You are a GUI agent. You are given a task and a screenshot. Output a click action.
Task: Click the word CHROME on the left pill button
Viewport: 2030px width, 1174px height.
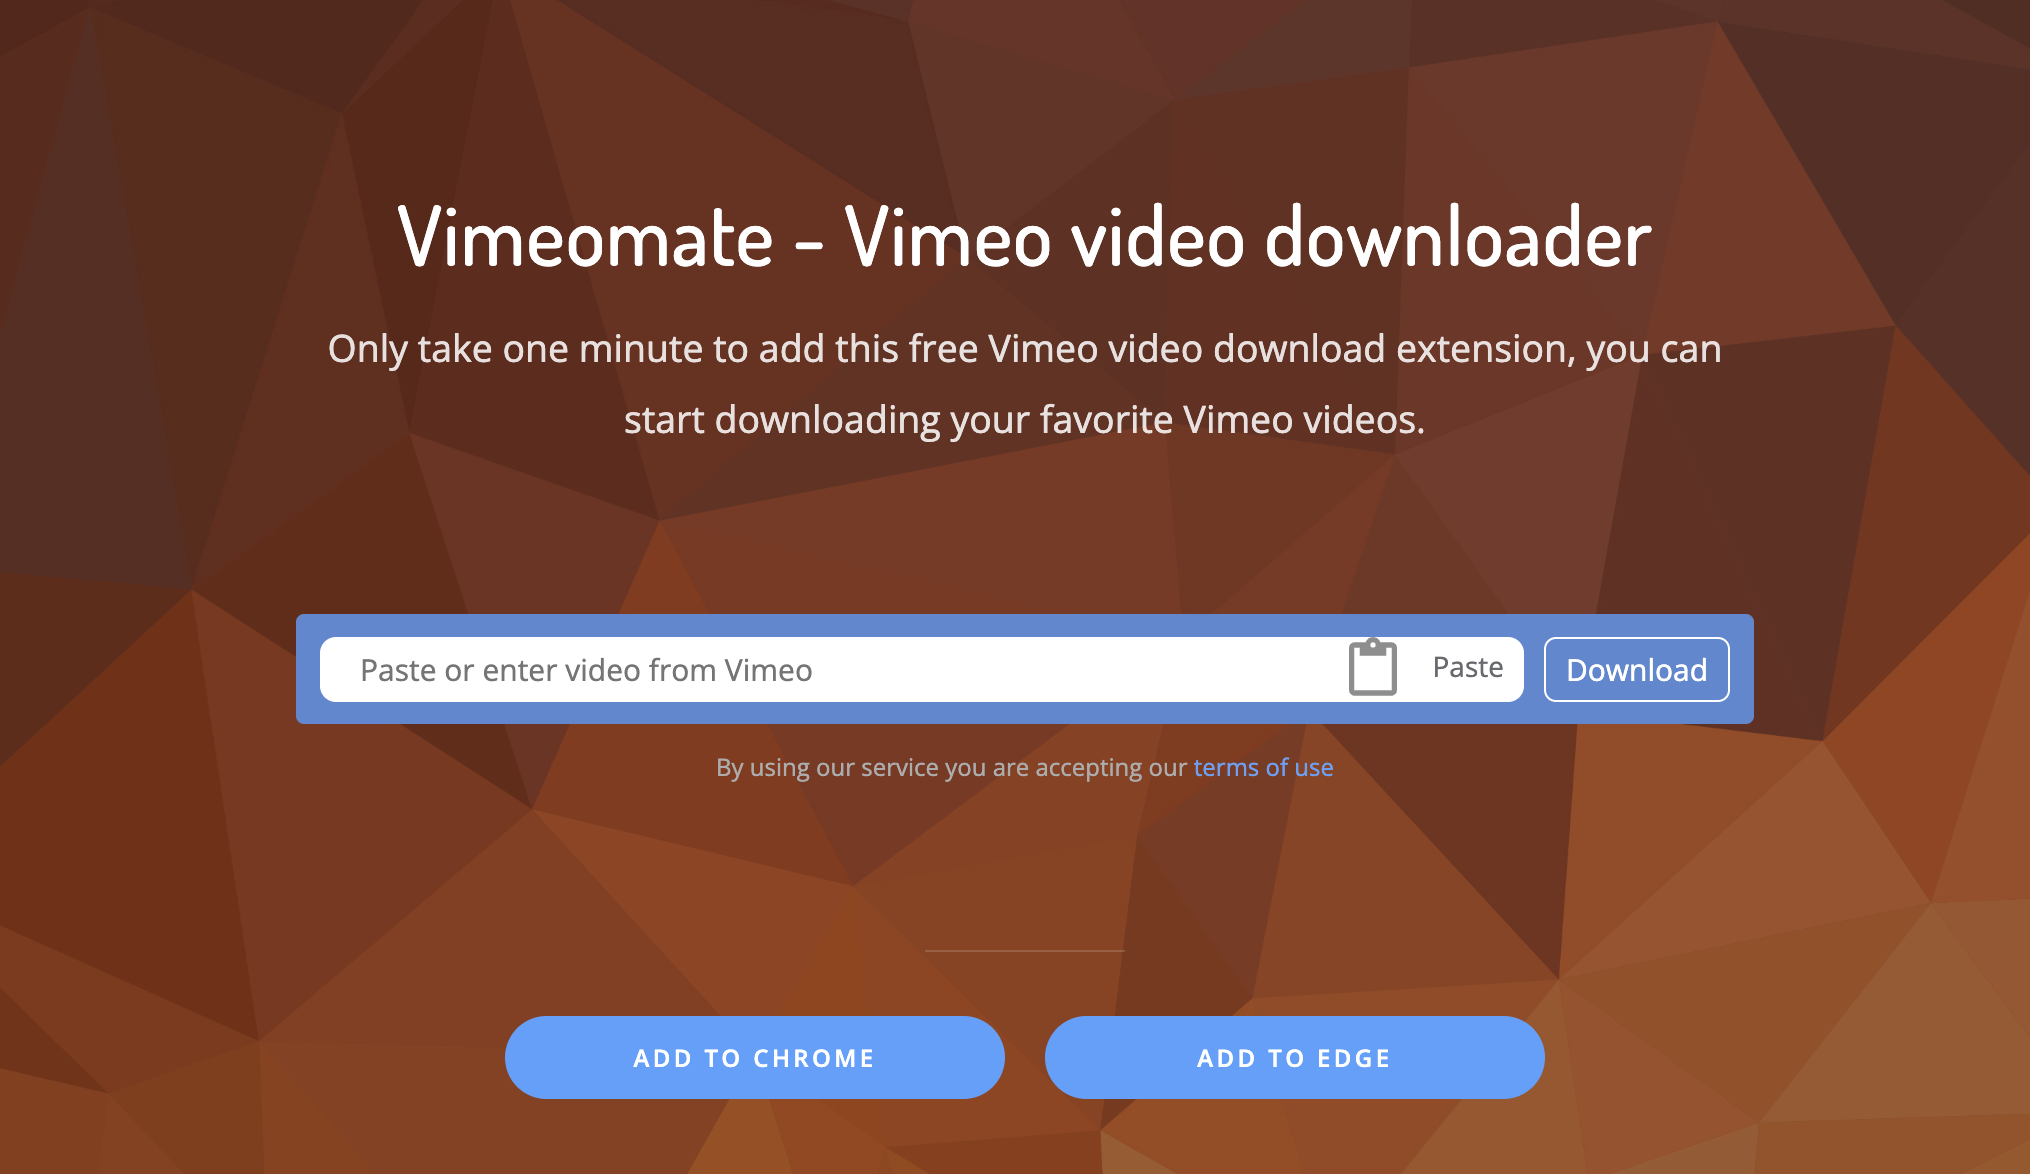[x=814, y=1058]
